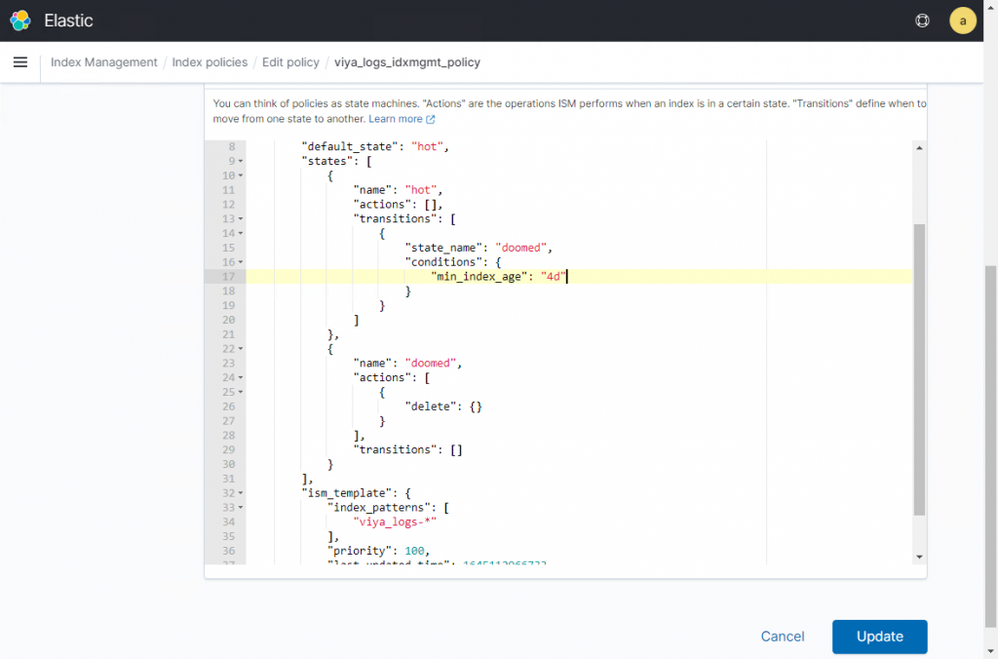This screenshot has width=998, height=659.
Task: Click the Edit policy breadcrumb
Action: pyautogui.click(x=290, y=62)
